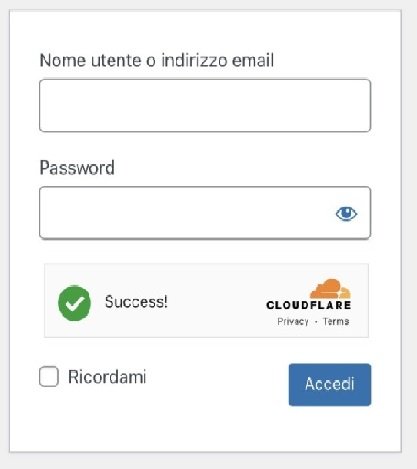Toggle password visibility using the blue eye
Viewport: 417px width, 469px height.
[x=346, y=213]
